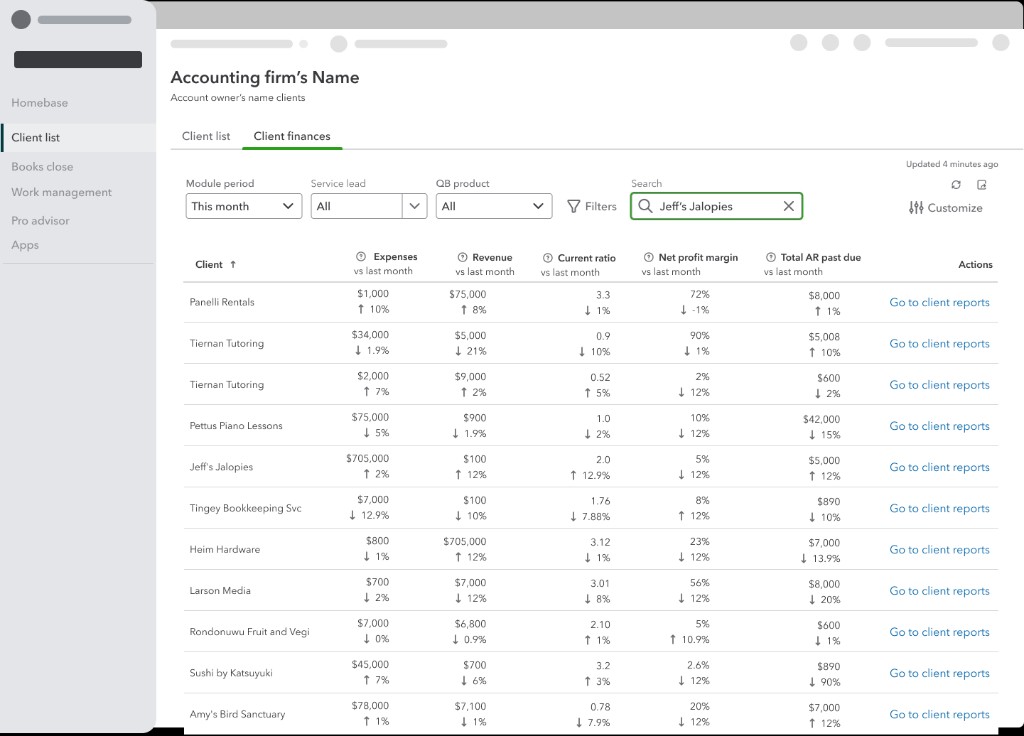This screenshot has height=736, width=1024.
Task: Click the Larson Media client name
Action: click(220, 590)
